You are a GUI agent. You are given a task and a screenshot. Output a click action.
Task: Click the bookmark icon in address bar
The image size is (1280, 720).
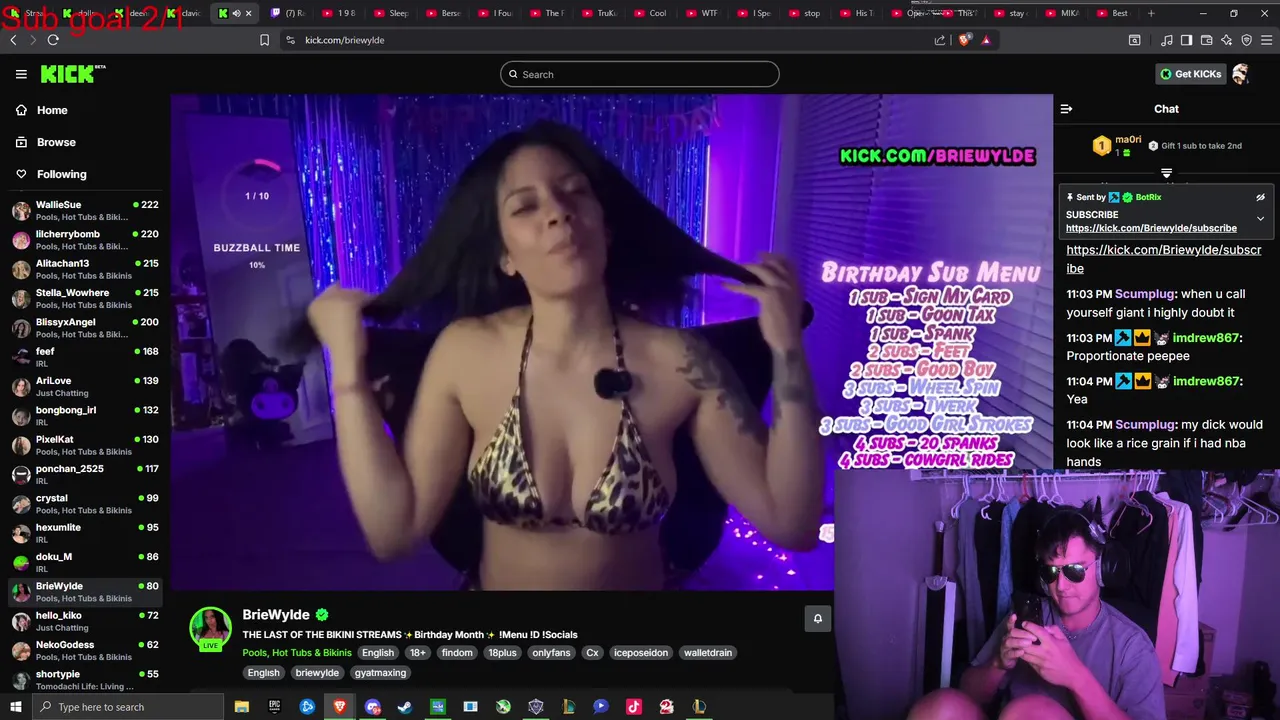(x=264, y=40)
